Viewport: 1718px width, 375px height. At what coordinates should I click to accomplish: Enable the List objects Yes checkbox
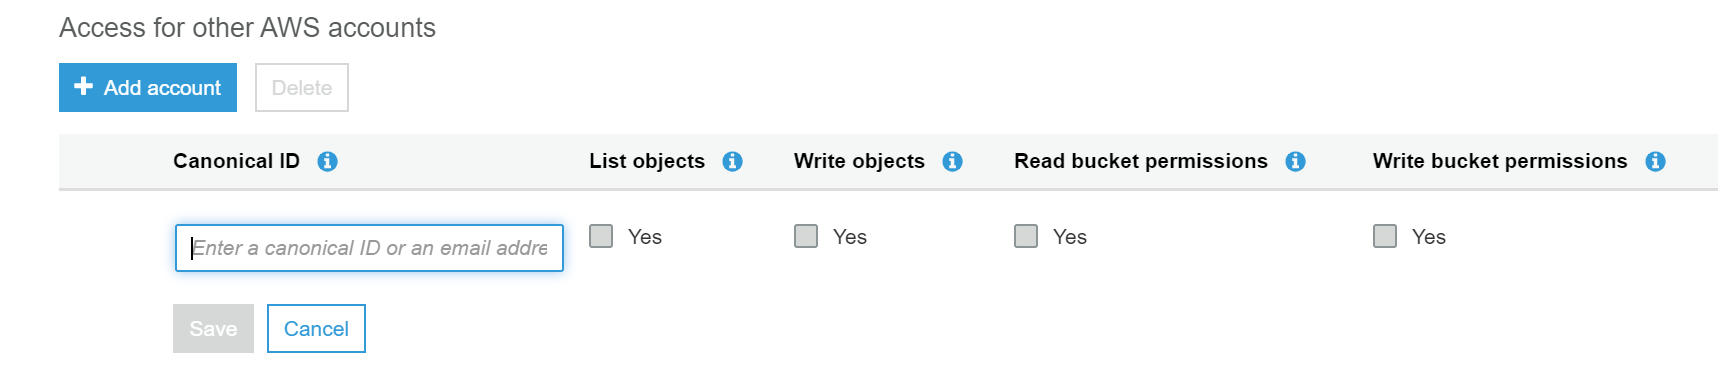(x=601, y=236)
